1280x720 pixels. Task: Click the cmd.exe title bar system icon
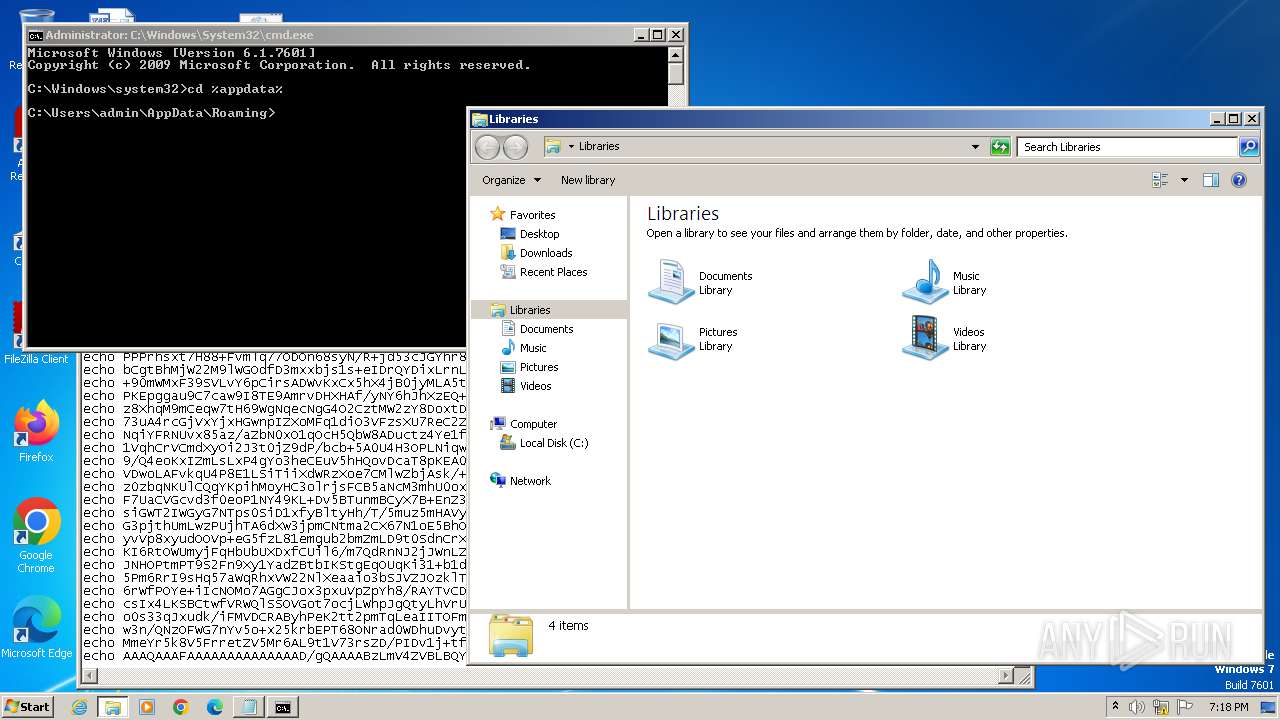coord(35,34)
